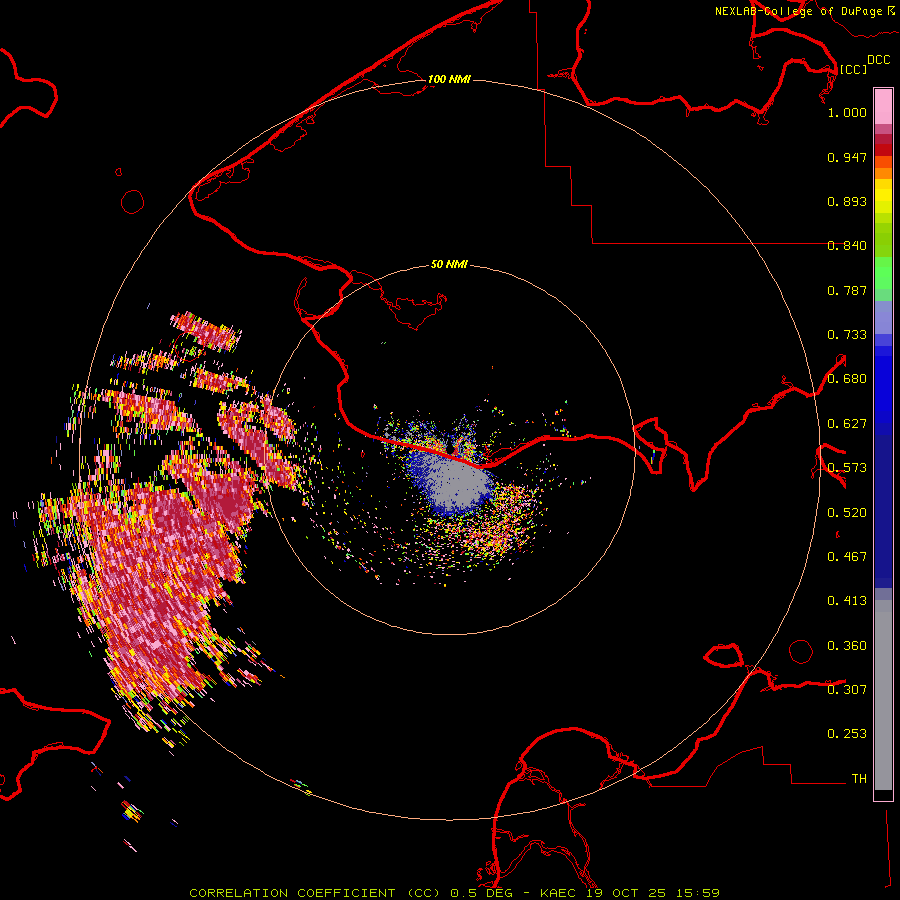Screen dimensions: 900x900
Task: Click the bright green color bar segment
Action: point(883,273)
